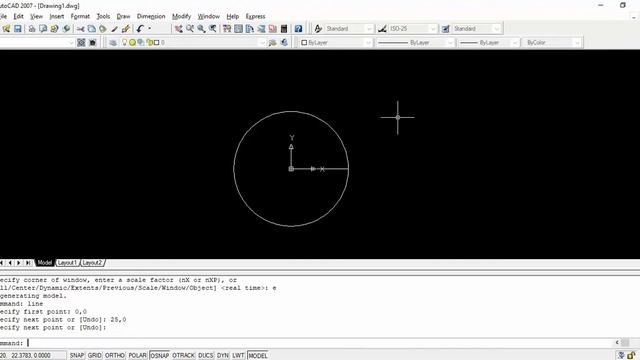The height and width of the screenshot is (360, 640).
Task: Toggle DYN dynamic input in status bar
Action: [223, 356]
